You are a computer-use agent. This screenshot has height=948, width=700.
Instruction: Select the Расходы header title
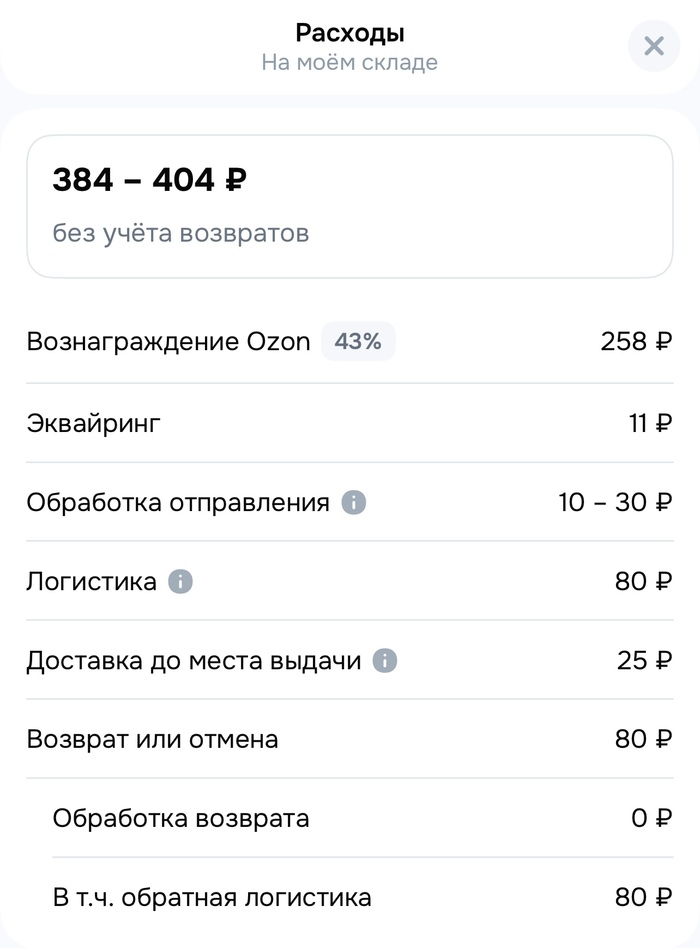[x=350, y=31]
